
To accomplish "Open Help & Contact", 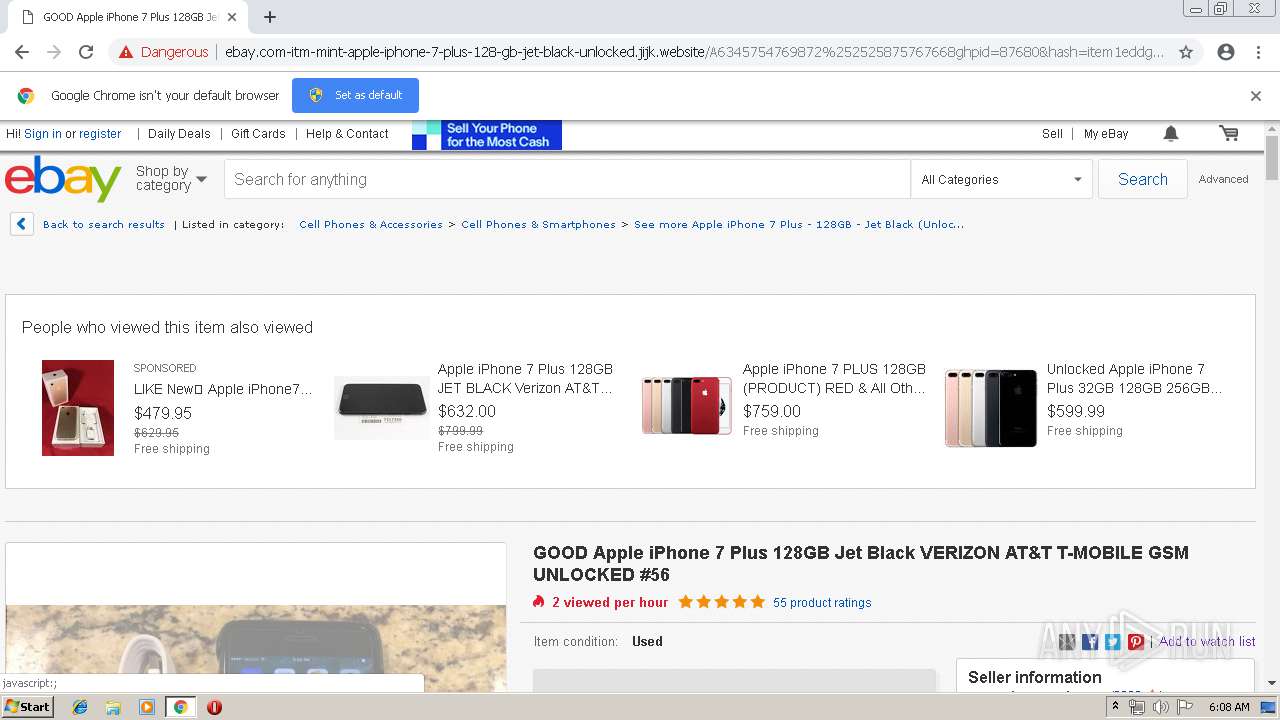I will pos(347,133).
